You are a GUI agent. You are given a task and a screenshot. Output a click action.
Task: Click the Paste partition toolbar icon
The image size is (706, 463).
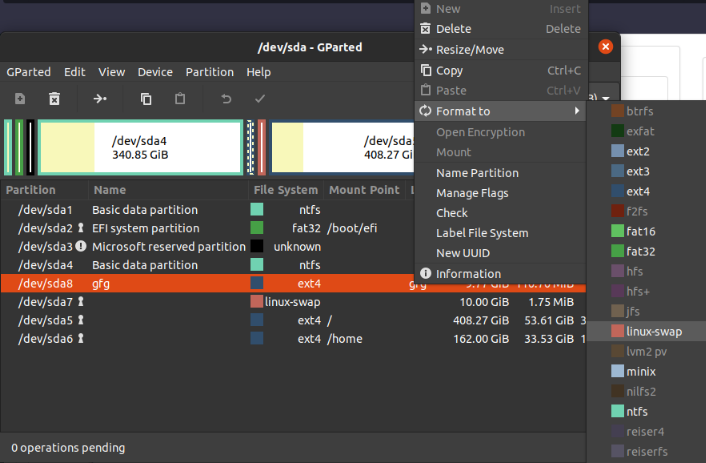click(x=180, y=98)
